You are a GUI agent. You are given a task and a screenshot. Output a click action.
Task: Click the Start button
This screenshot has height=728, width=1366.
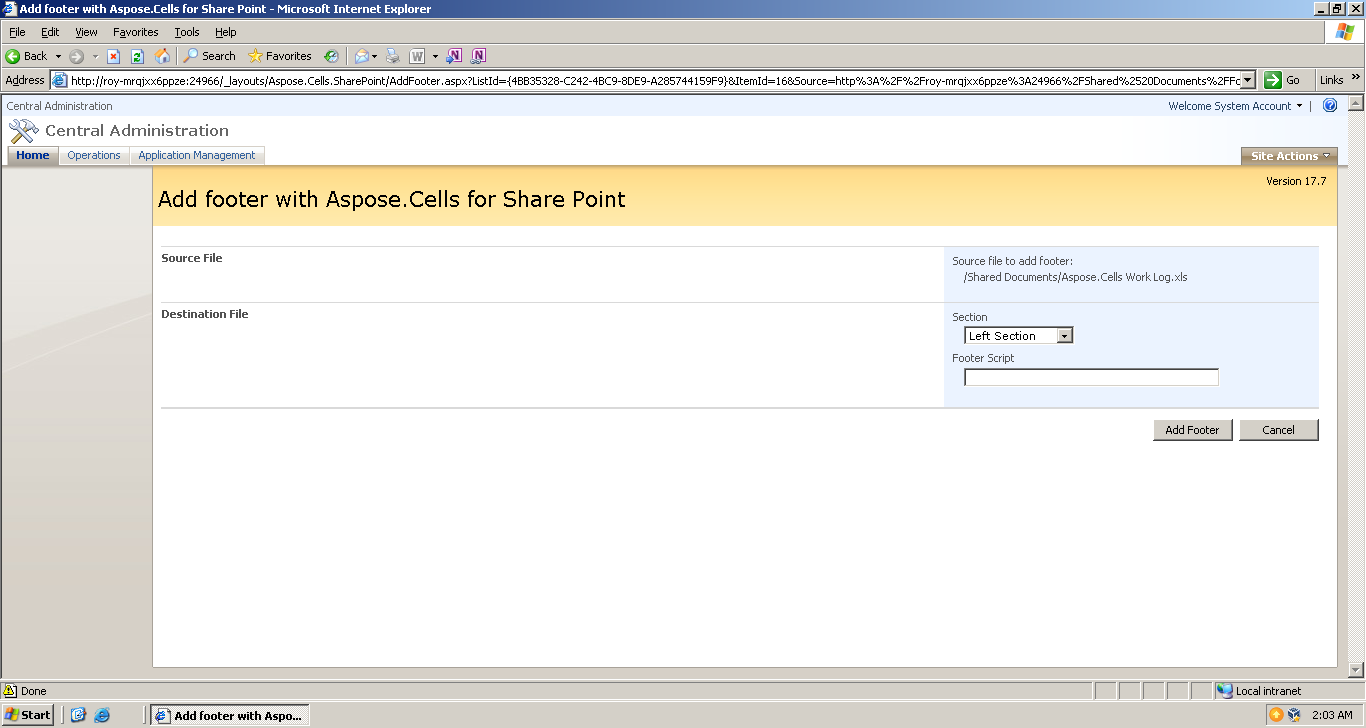tap(28, 715)
